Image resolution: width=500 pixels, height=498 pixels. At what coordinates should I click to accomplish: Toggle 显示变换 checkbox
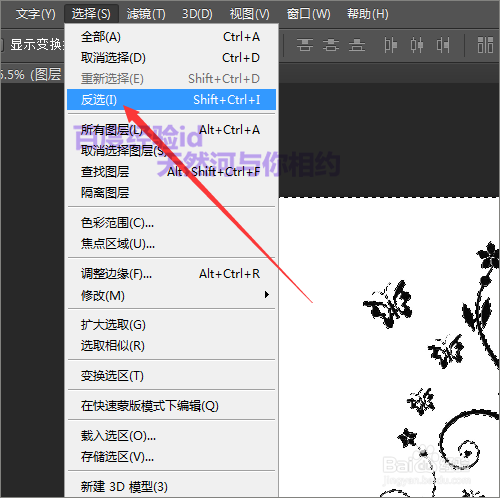[1, 44]
